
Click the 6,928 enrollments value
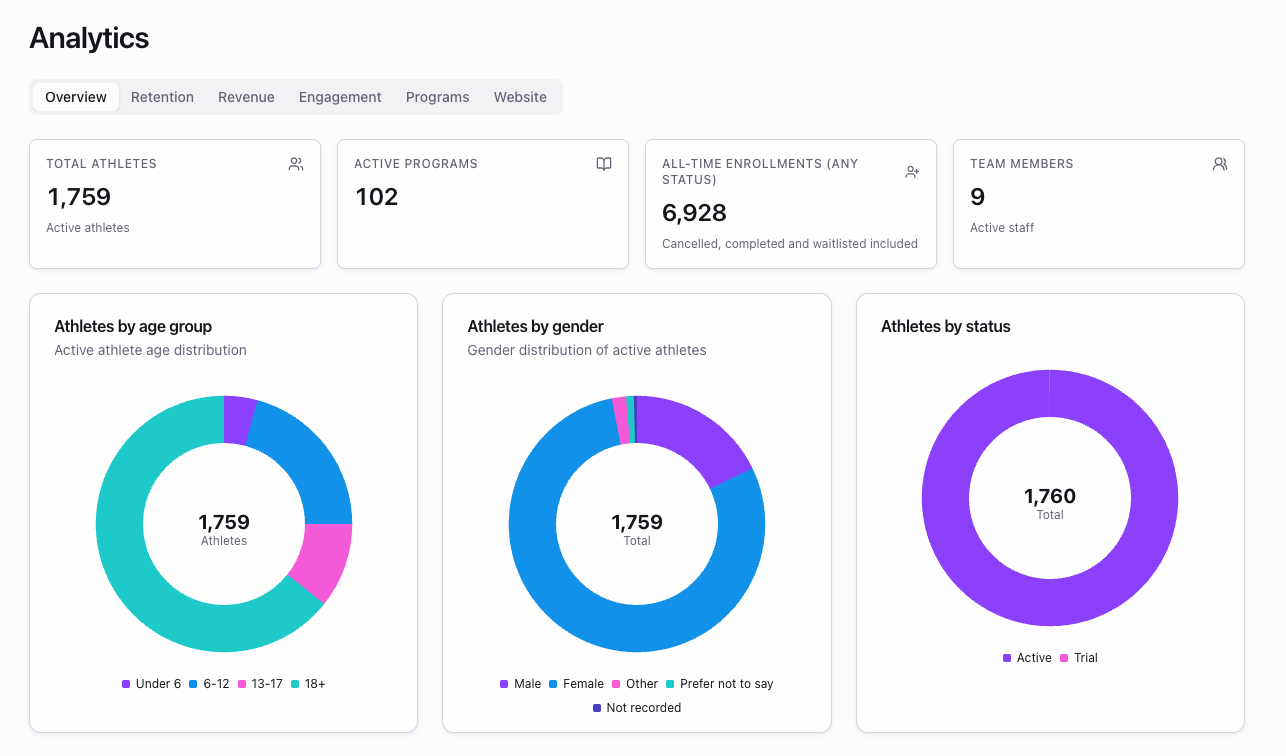pyautogui.click(x=694, y=213)
